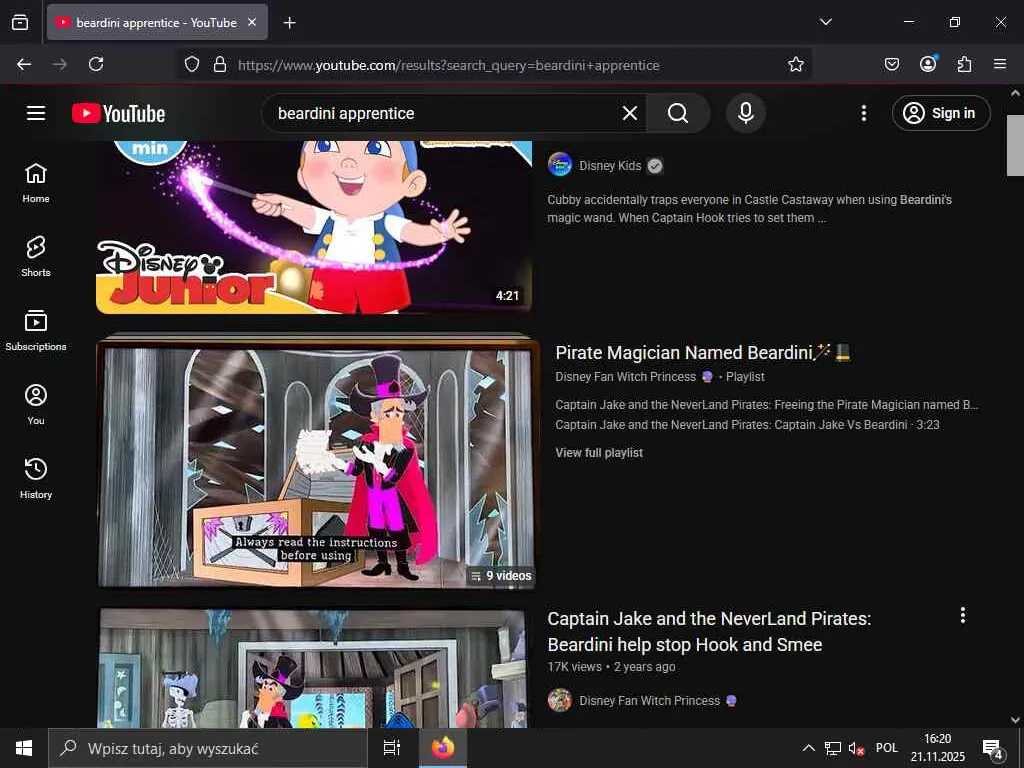The width and height of the screenshot is (1024, 768).
Task: Show hidden system tray icons
Action: (x=808, y=748)
